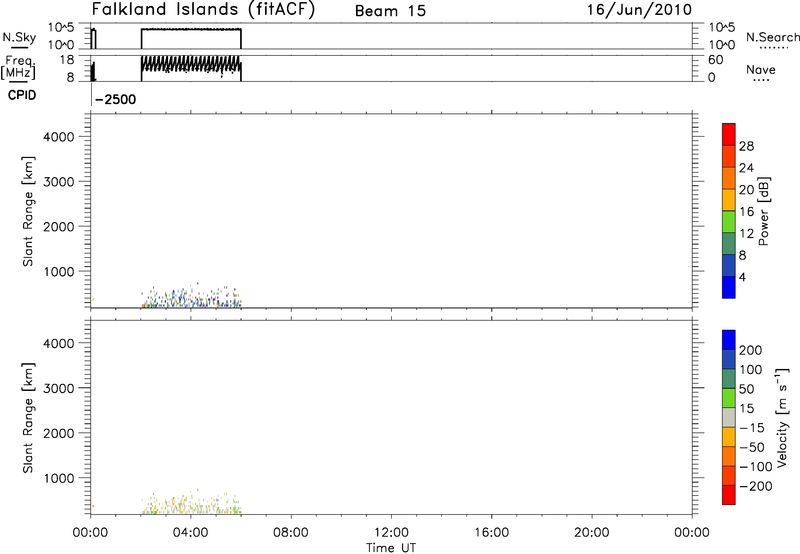Click the 'N.Search' legend label
The width and height of the screenshot is (800, 554).
tap(772, 37)
